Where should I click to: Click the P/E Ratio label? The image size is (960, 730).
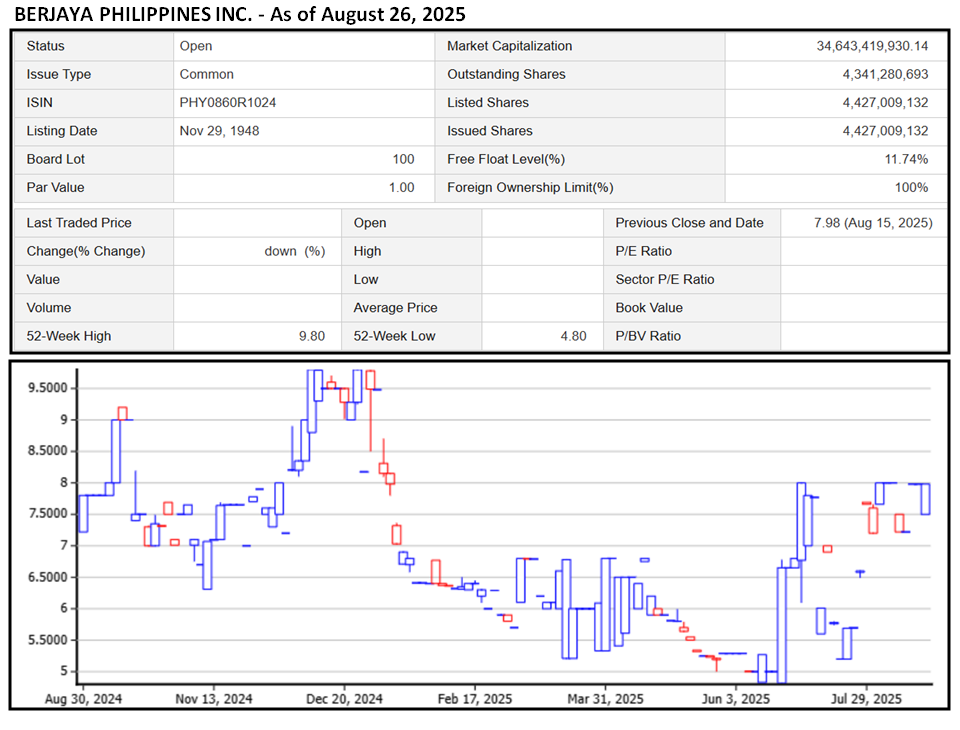pyautogui.click(x=643, y=251)
